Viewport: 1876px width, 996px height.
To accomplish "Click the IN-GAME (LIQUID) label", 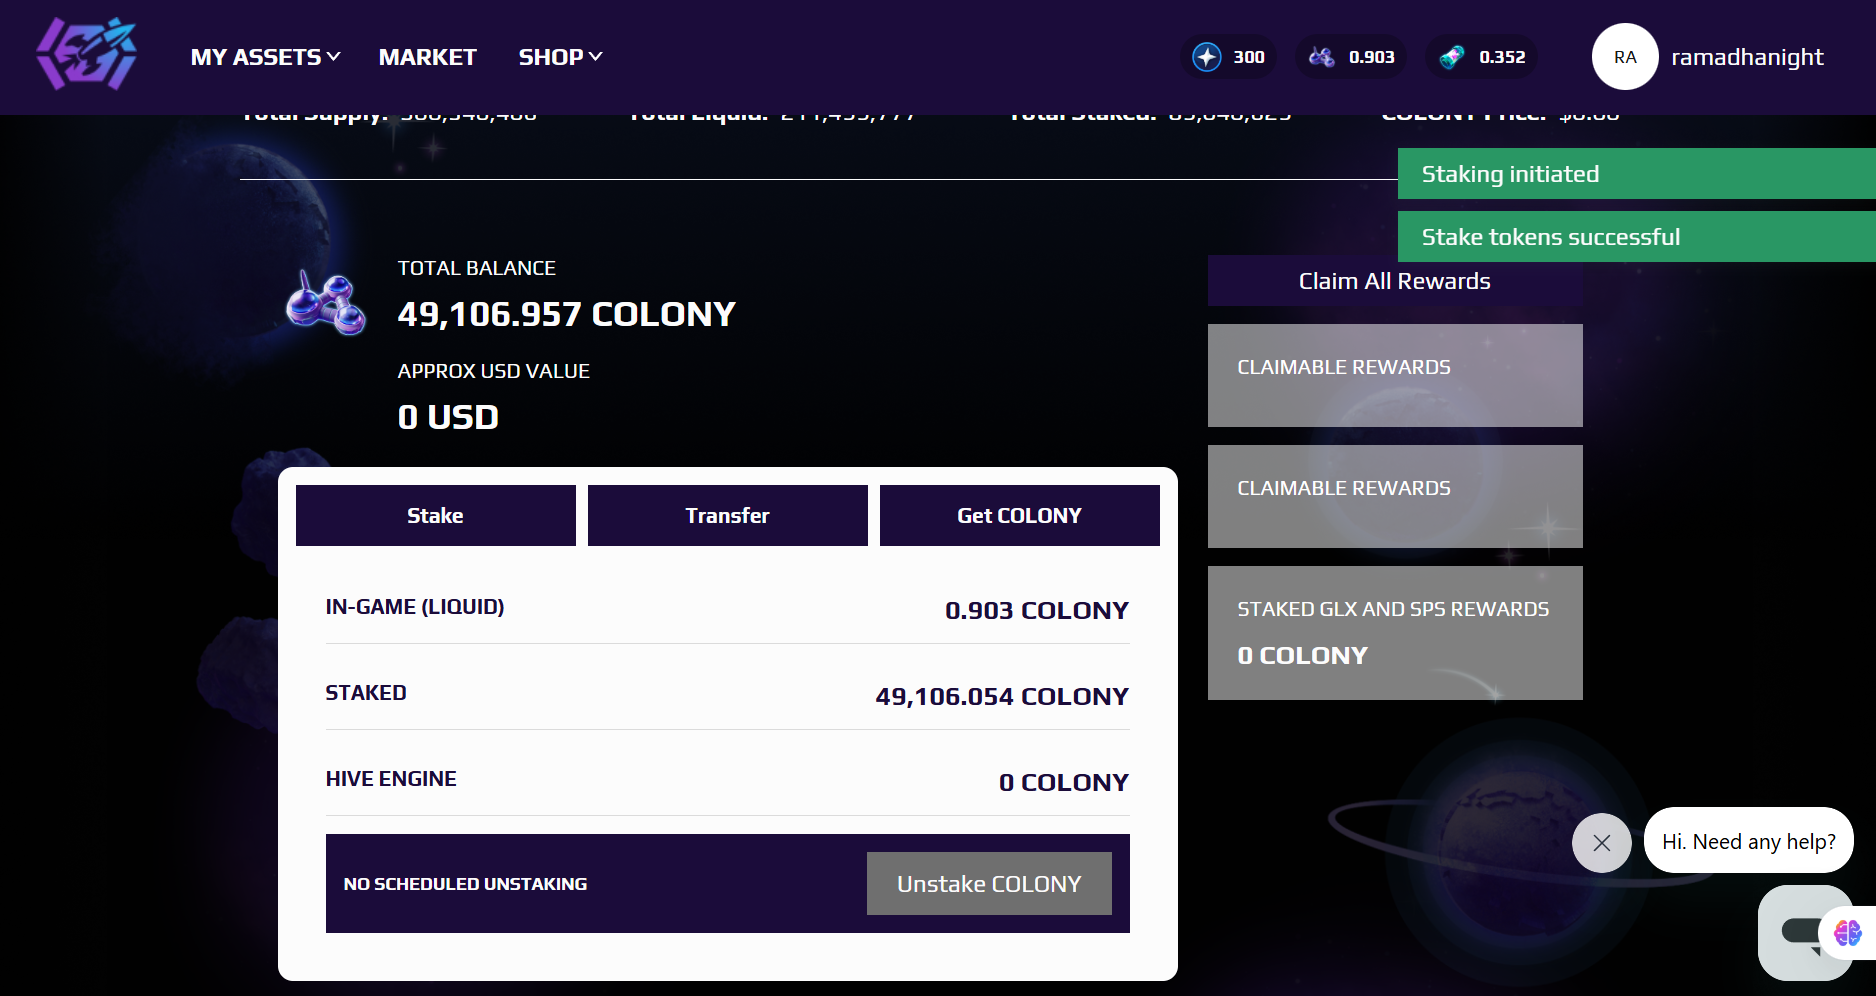I will coord(415,607).
